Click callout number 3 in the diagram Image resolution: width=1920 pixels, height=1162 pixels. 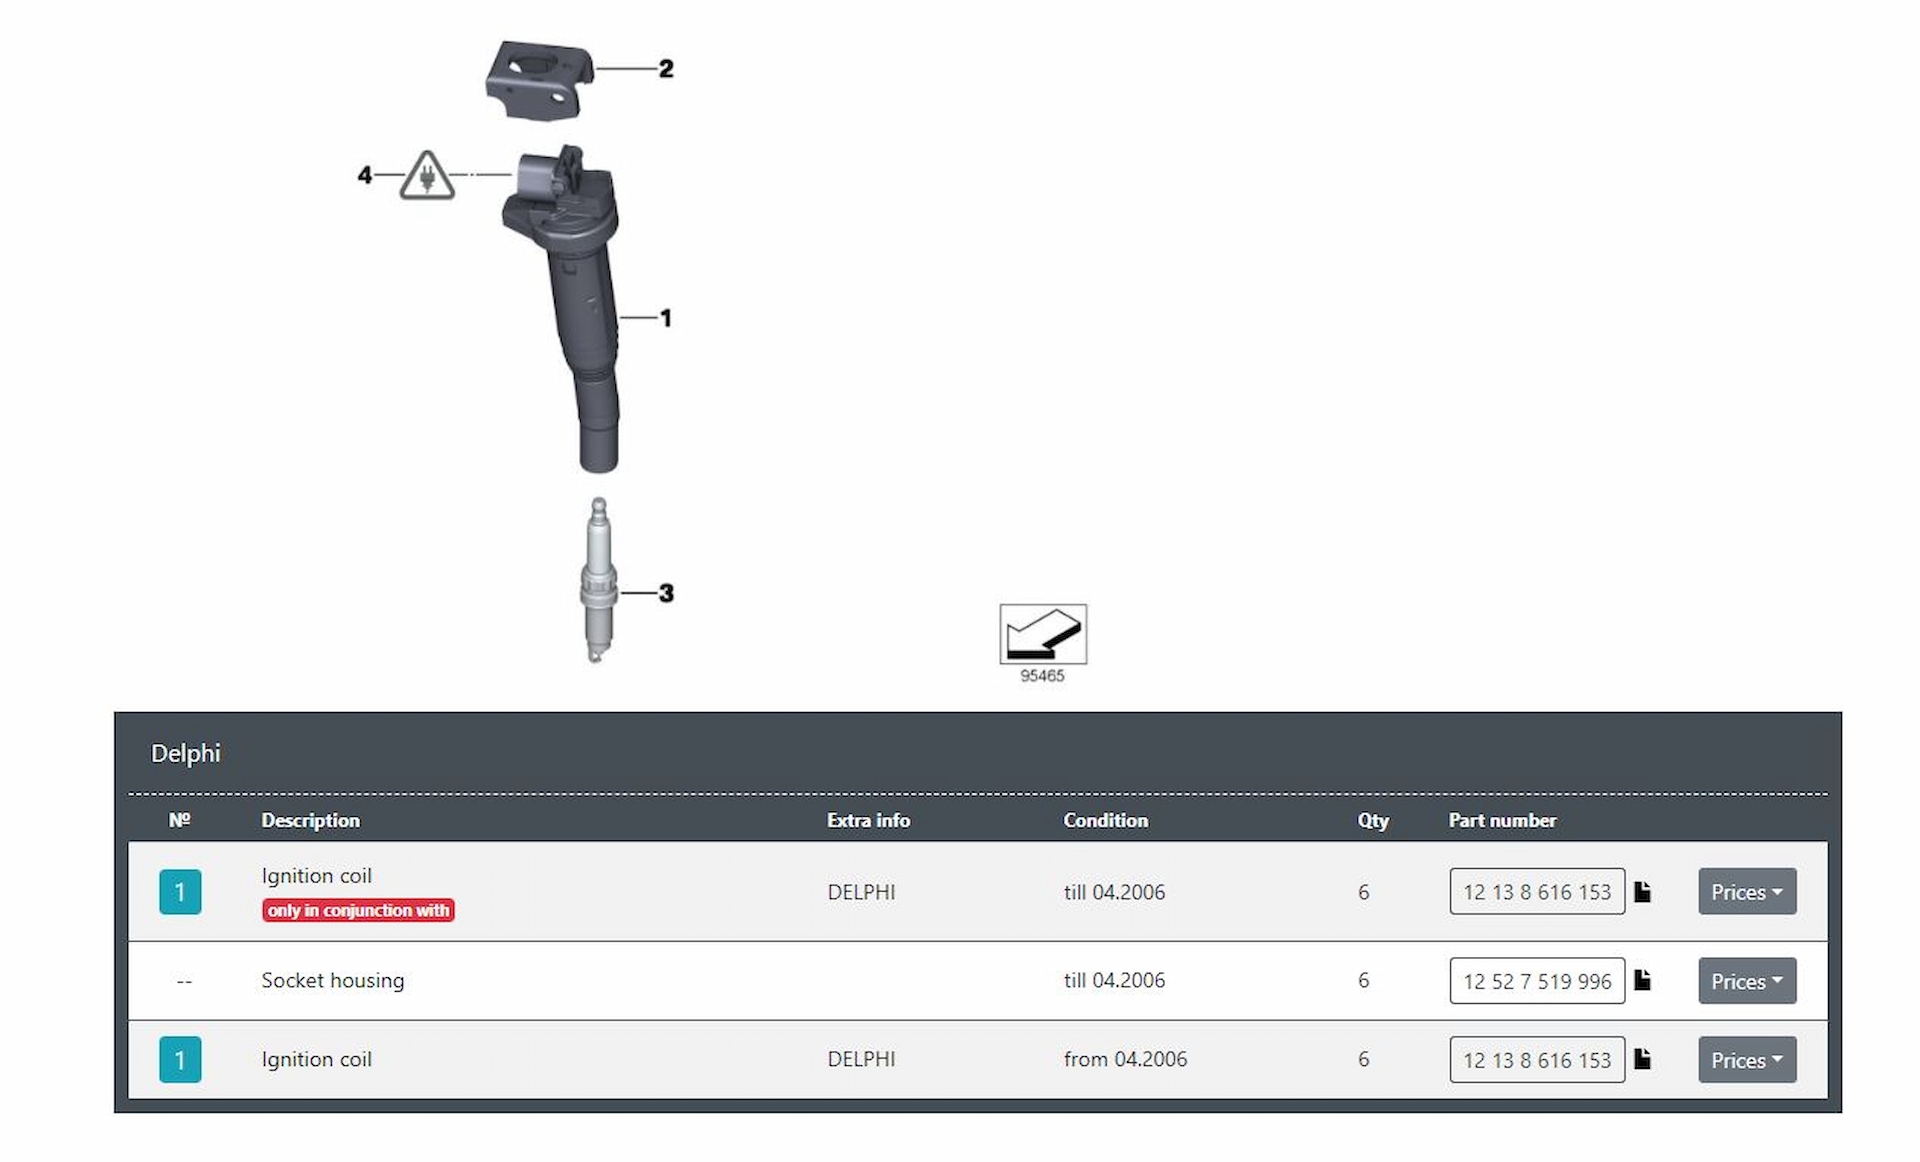click(x=666, y=593)
